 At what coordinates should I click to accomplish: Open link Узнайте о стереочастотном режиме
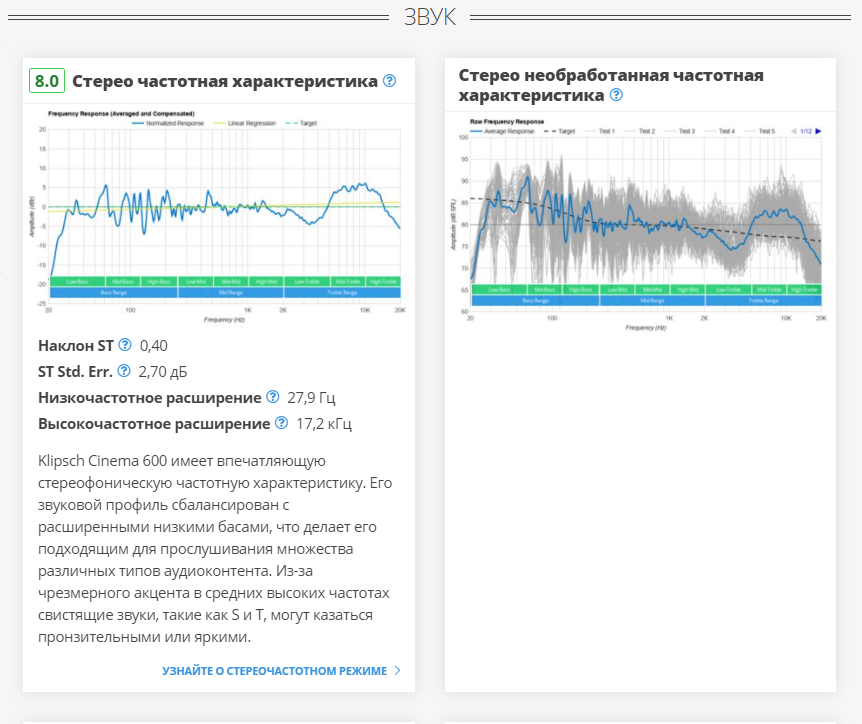(x=274, y=671)
